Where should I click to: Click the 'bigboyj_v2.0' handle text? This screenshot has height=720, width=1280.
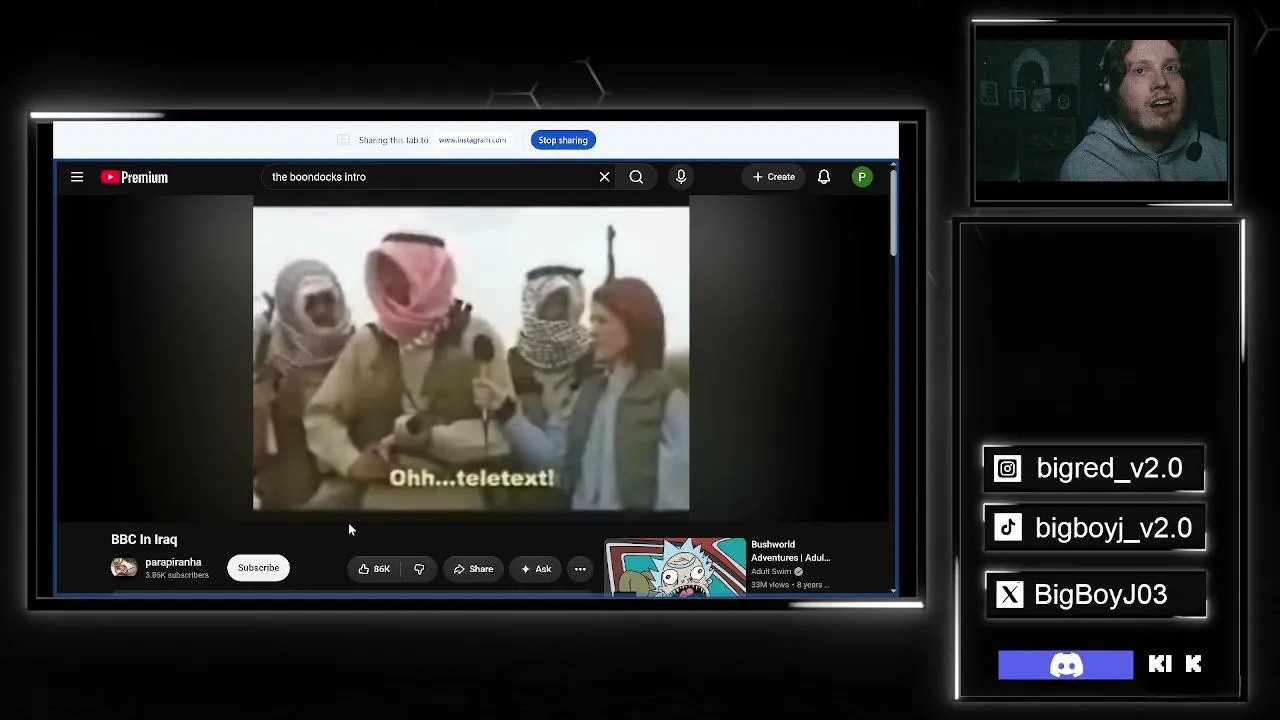click(x=1113, y=528)
